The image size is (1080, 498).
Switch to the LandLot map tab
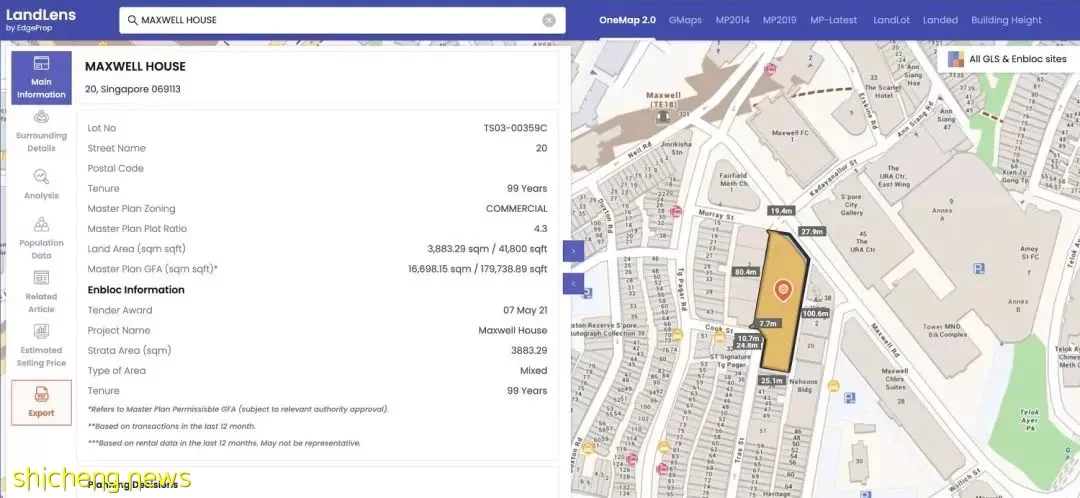[891, 20]
